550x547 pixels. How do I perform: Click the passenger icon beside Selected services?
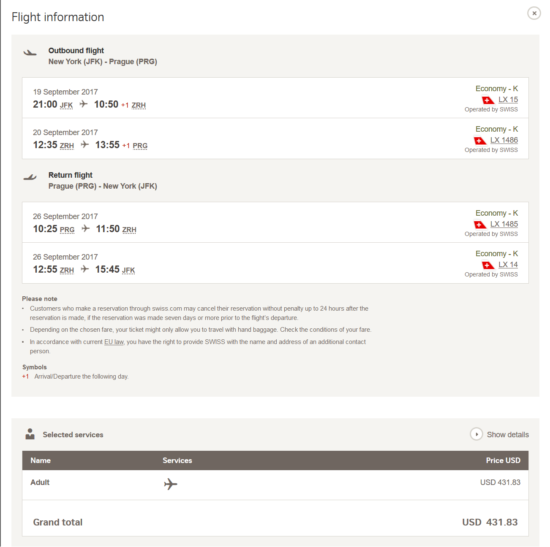30,434
